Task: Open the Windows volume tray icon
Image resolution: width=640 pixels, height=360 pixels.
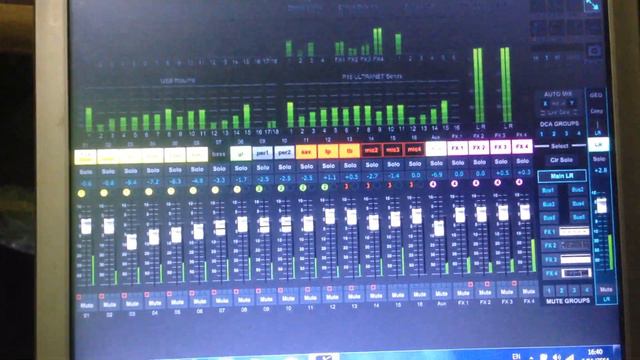Action: (557, 356)
